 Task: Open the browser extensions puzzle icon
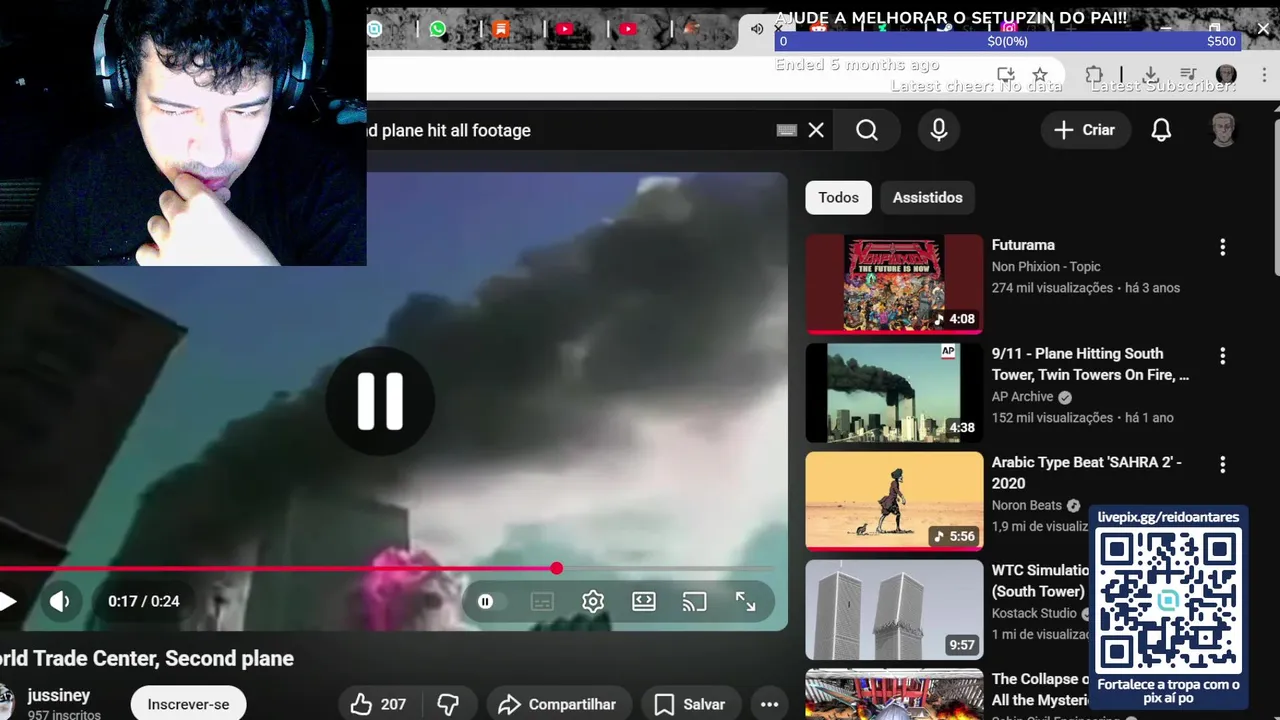(1094, 75)
